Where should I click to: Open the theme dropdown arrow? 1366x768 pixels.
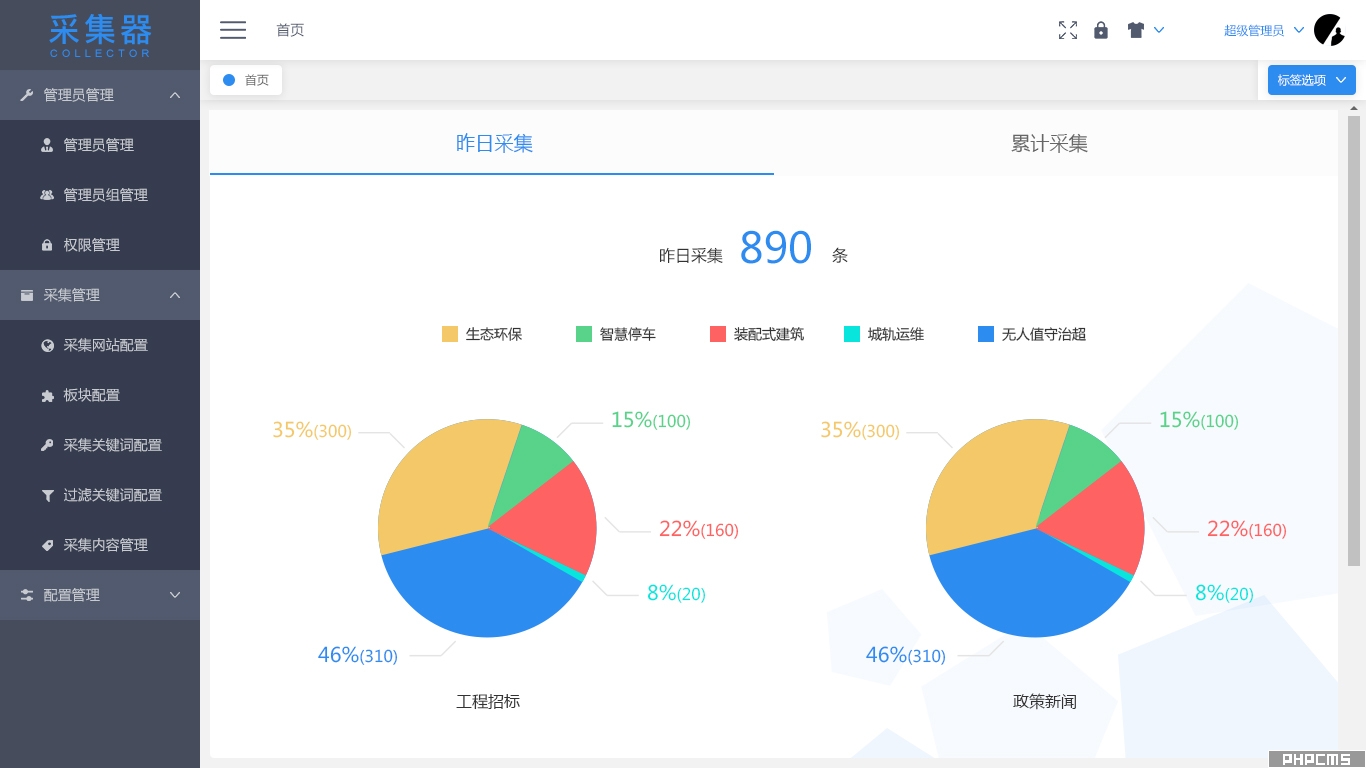pos(1159,30)
